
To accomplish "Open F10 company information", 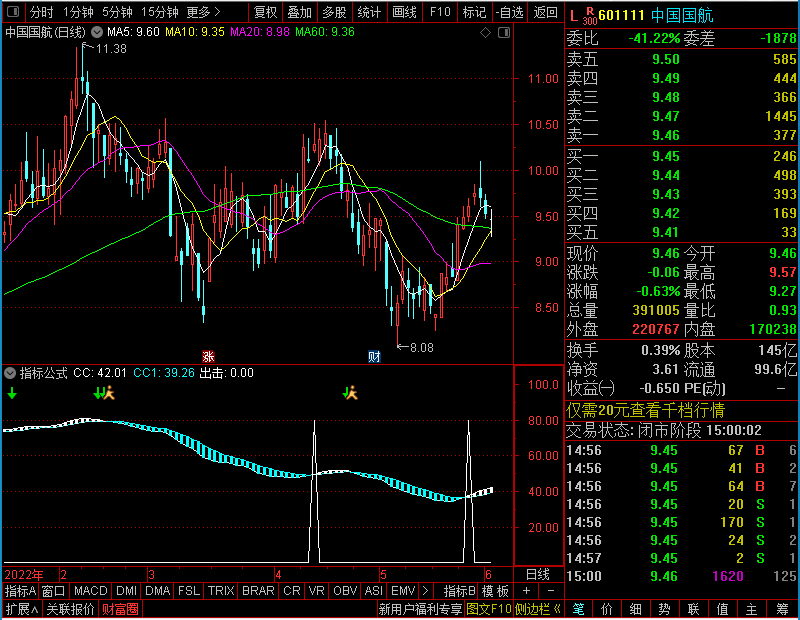I will pos(440,12).
